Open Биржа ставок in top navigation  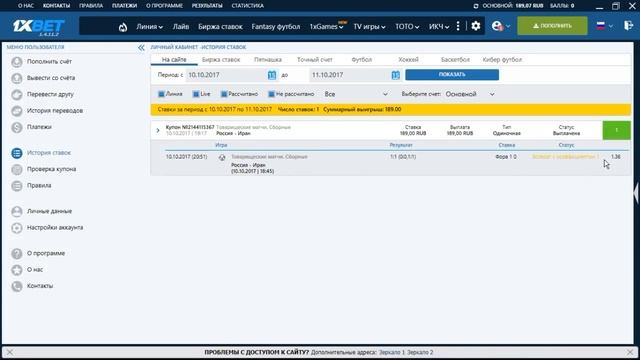point(220,27)
